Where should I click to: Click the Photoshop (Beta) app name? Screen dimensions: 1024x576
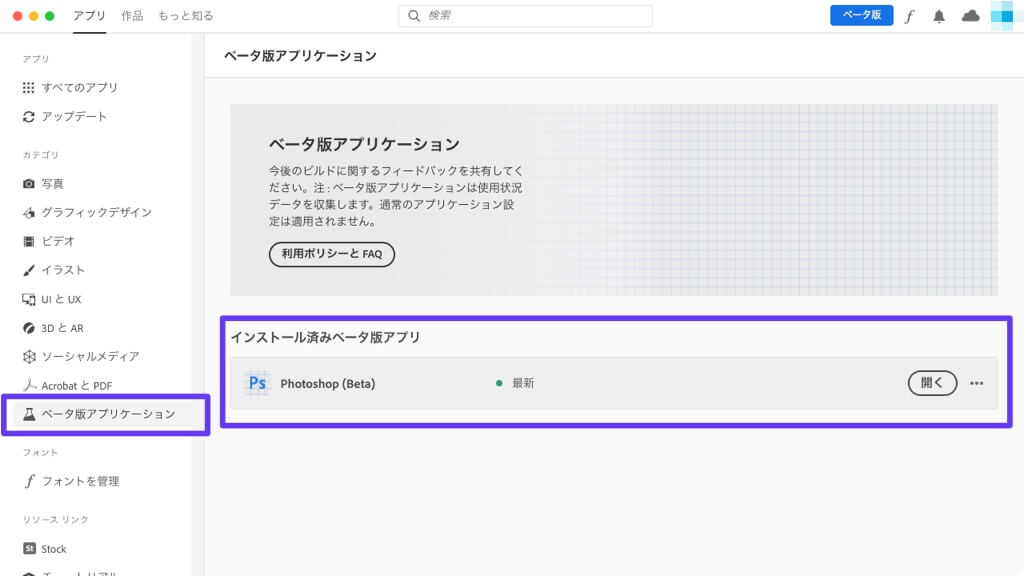point(328,384)
